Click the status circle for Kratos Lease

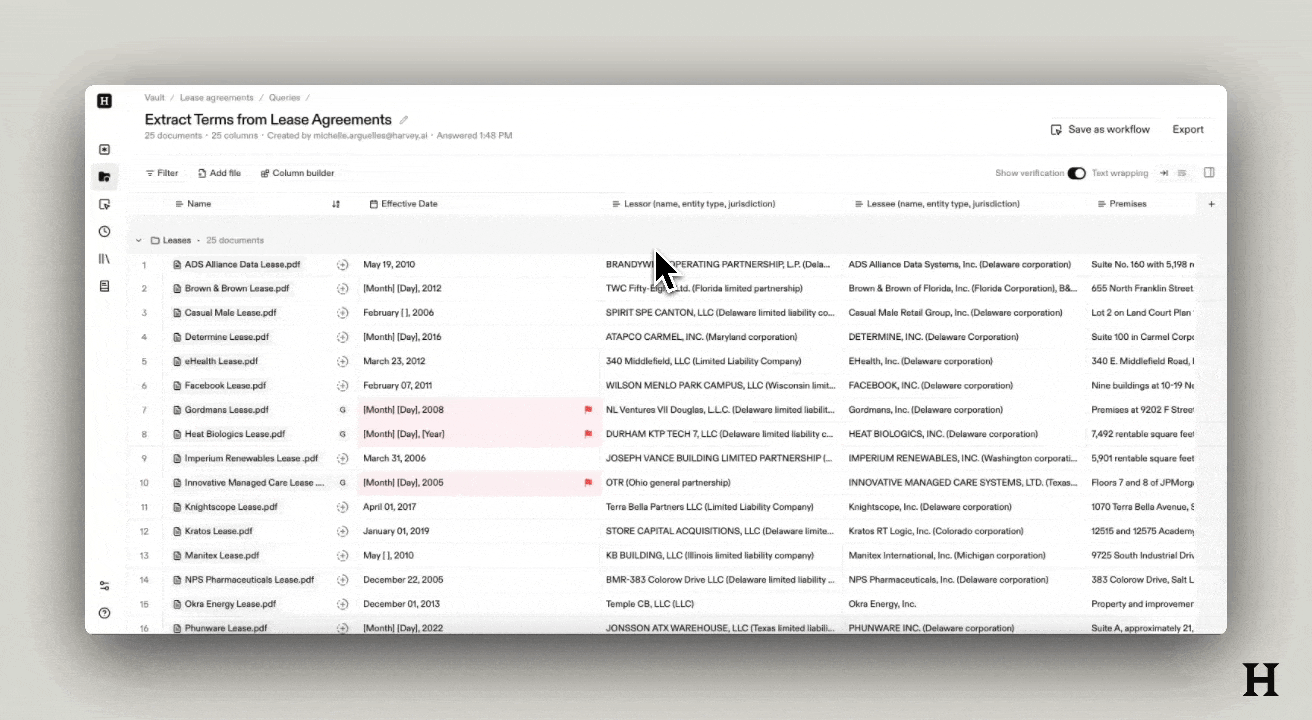pyautogui.click(x=342, y=531)
